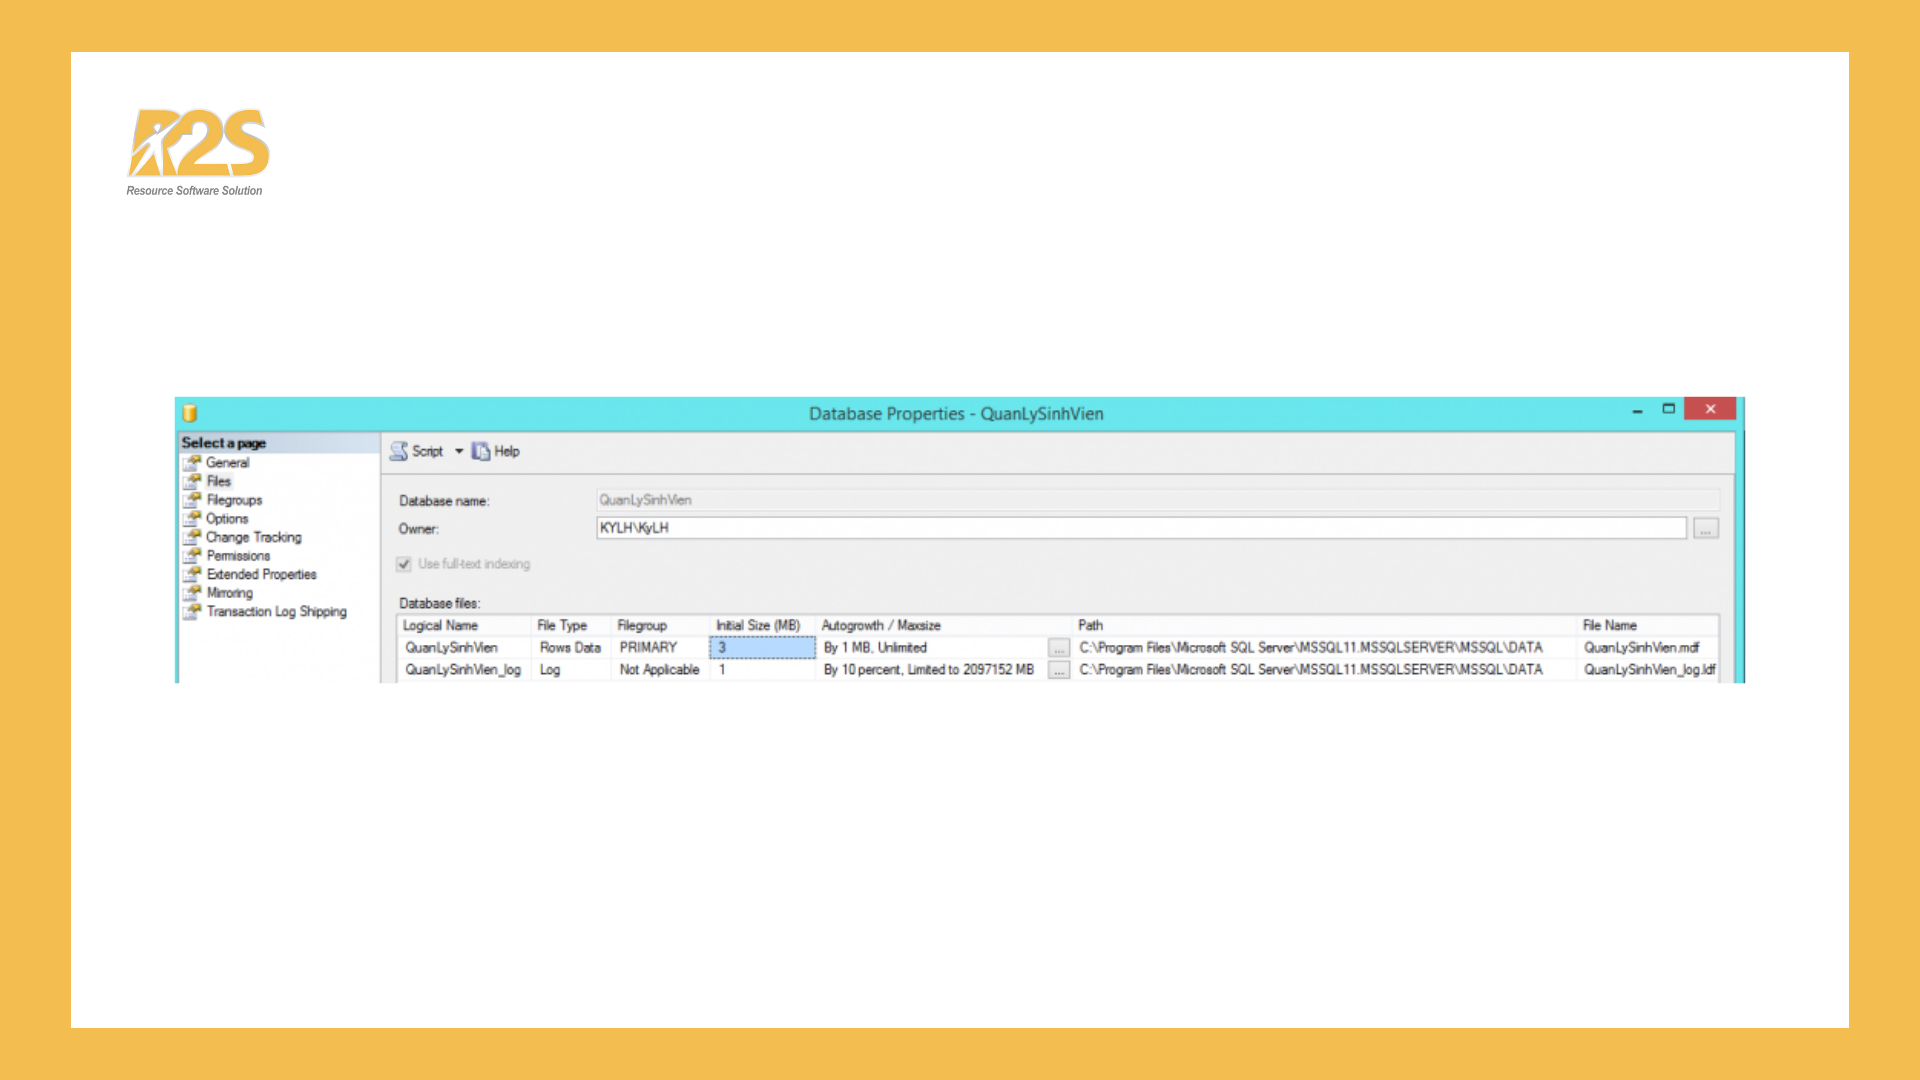1920x1080 pixels.
Task: Select the Filegroups page icon
Action: tap(192, 500)
